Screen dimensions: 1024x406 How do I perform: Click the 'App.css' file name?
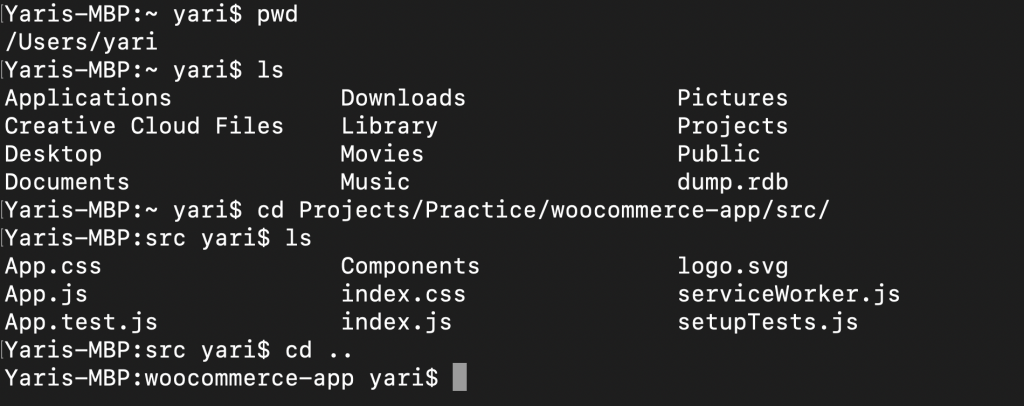click(x=54, y=266)
